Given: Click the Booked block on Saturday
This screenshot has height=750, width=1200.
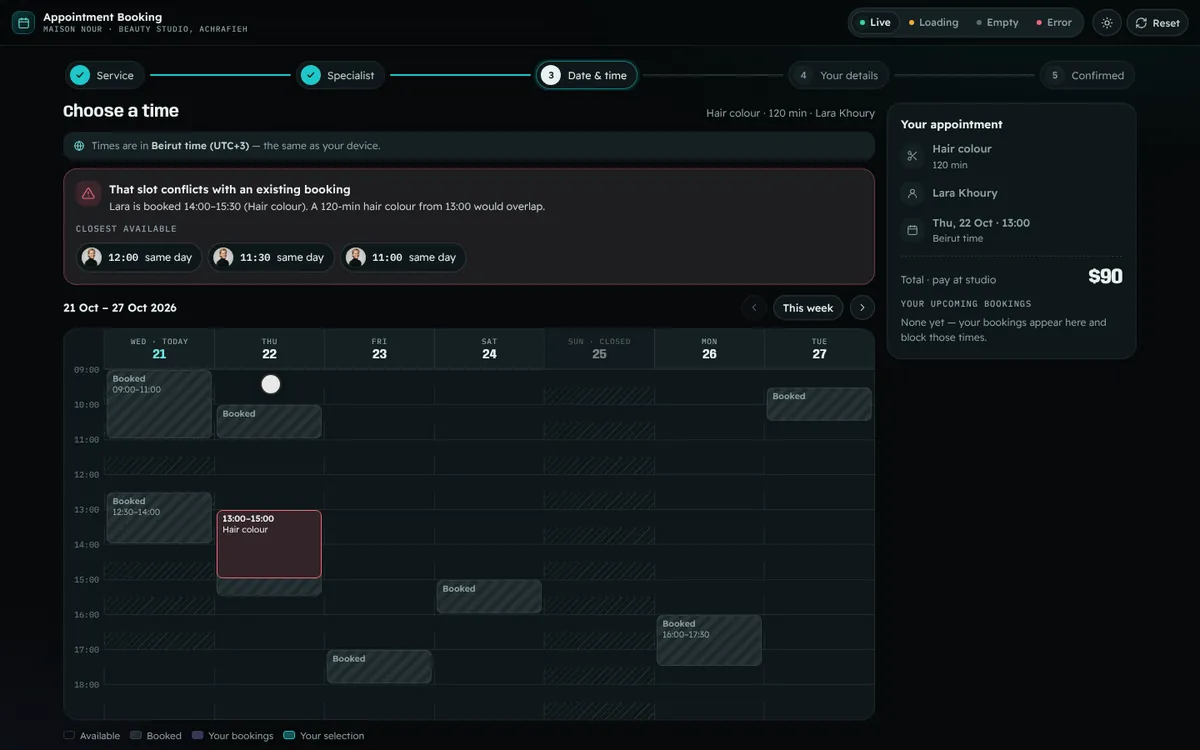Looking at the screenshot, I should [x=489, y=597].
